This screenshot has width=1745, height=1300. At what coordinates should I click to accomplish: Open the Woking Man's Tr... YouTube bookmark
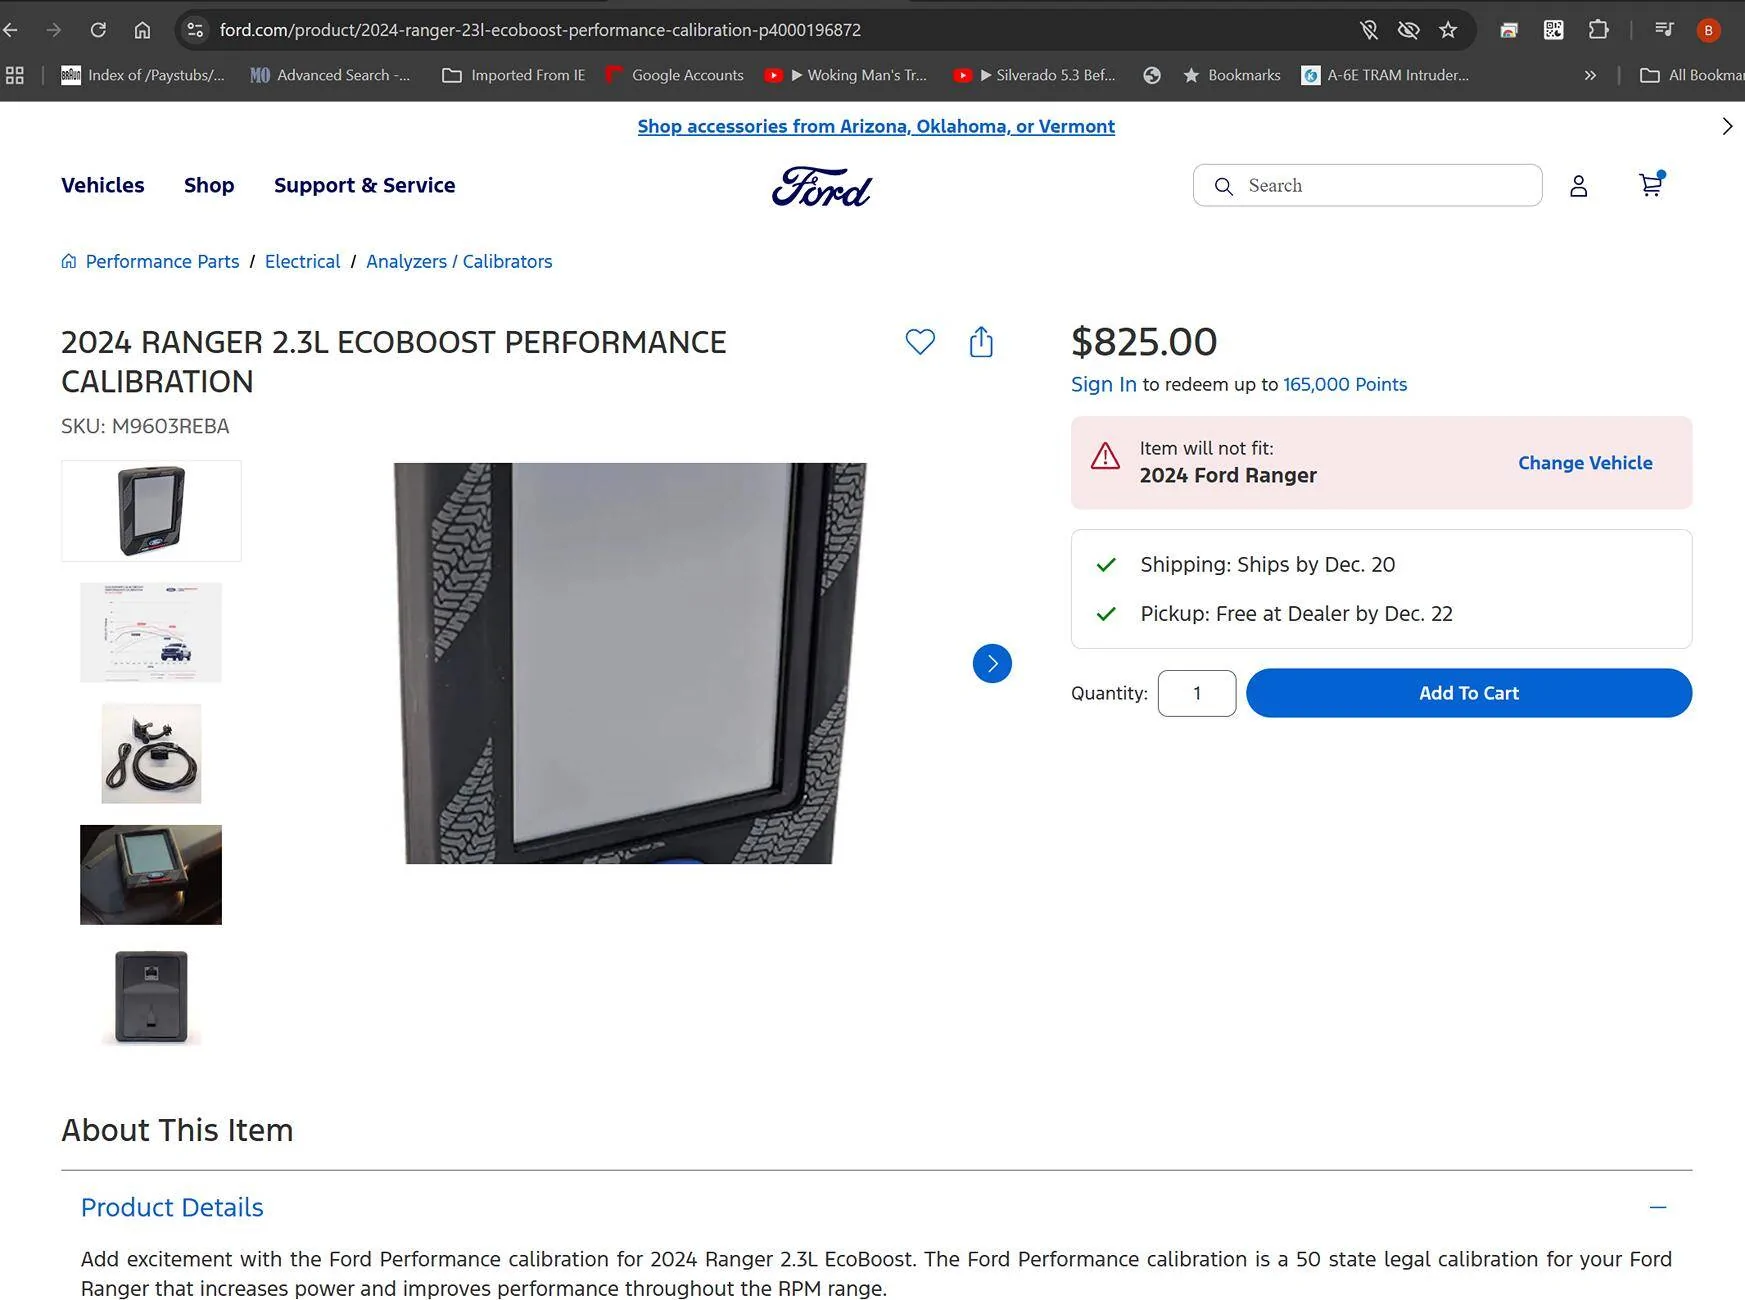(845, 75)
